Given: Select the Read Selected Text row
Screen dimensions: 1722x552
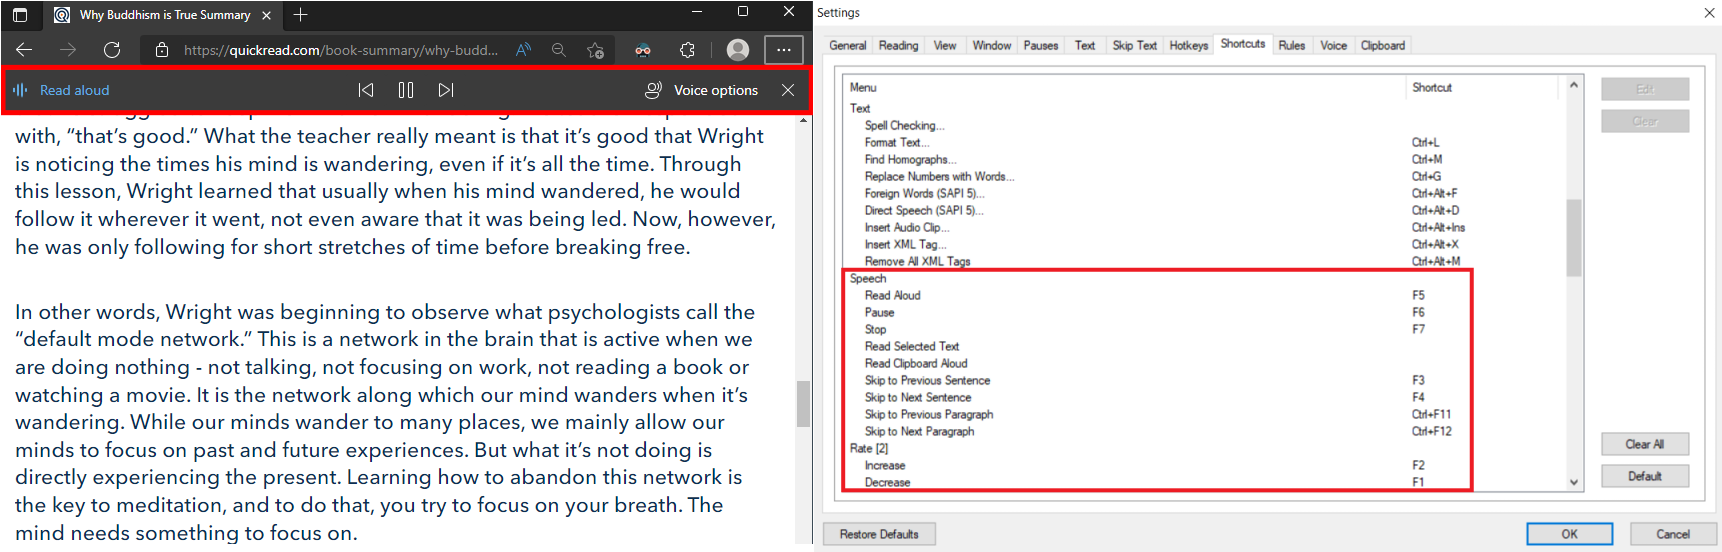Looking at the screenshot, I should click(x=1204, y=347).
